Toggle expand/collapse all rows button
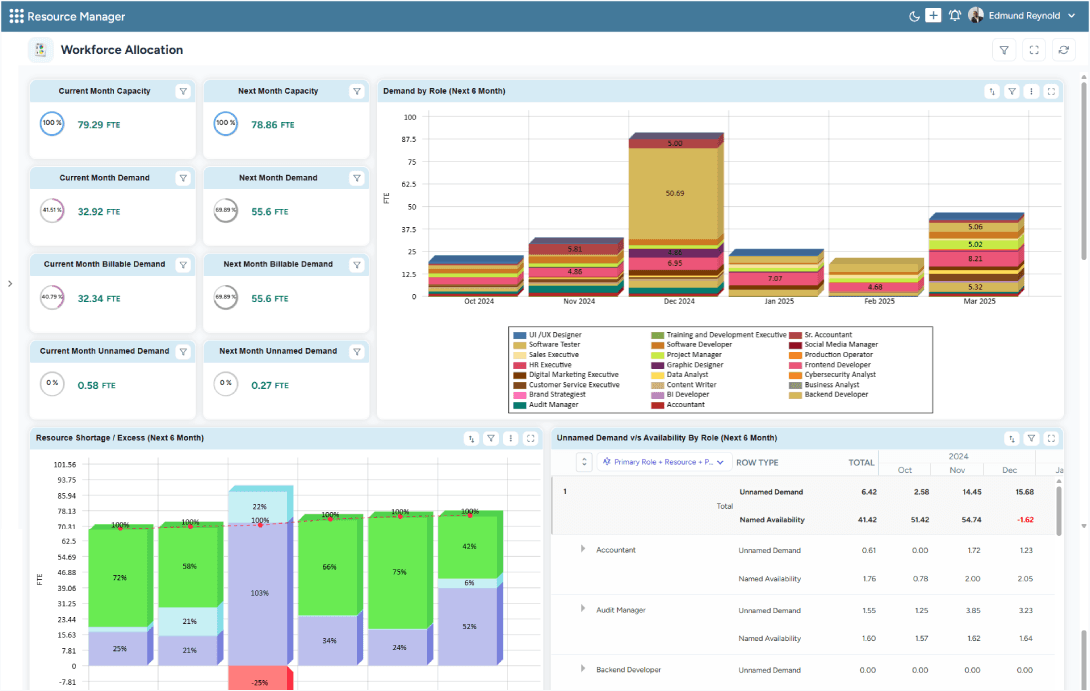 coord(584,462)
